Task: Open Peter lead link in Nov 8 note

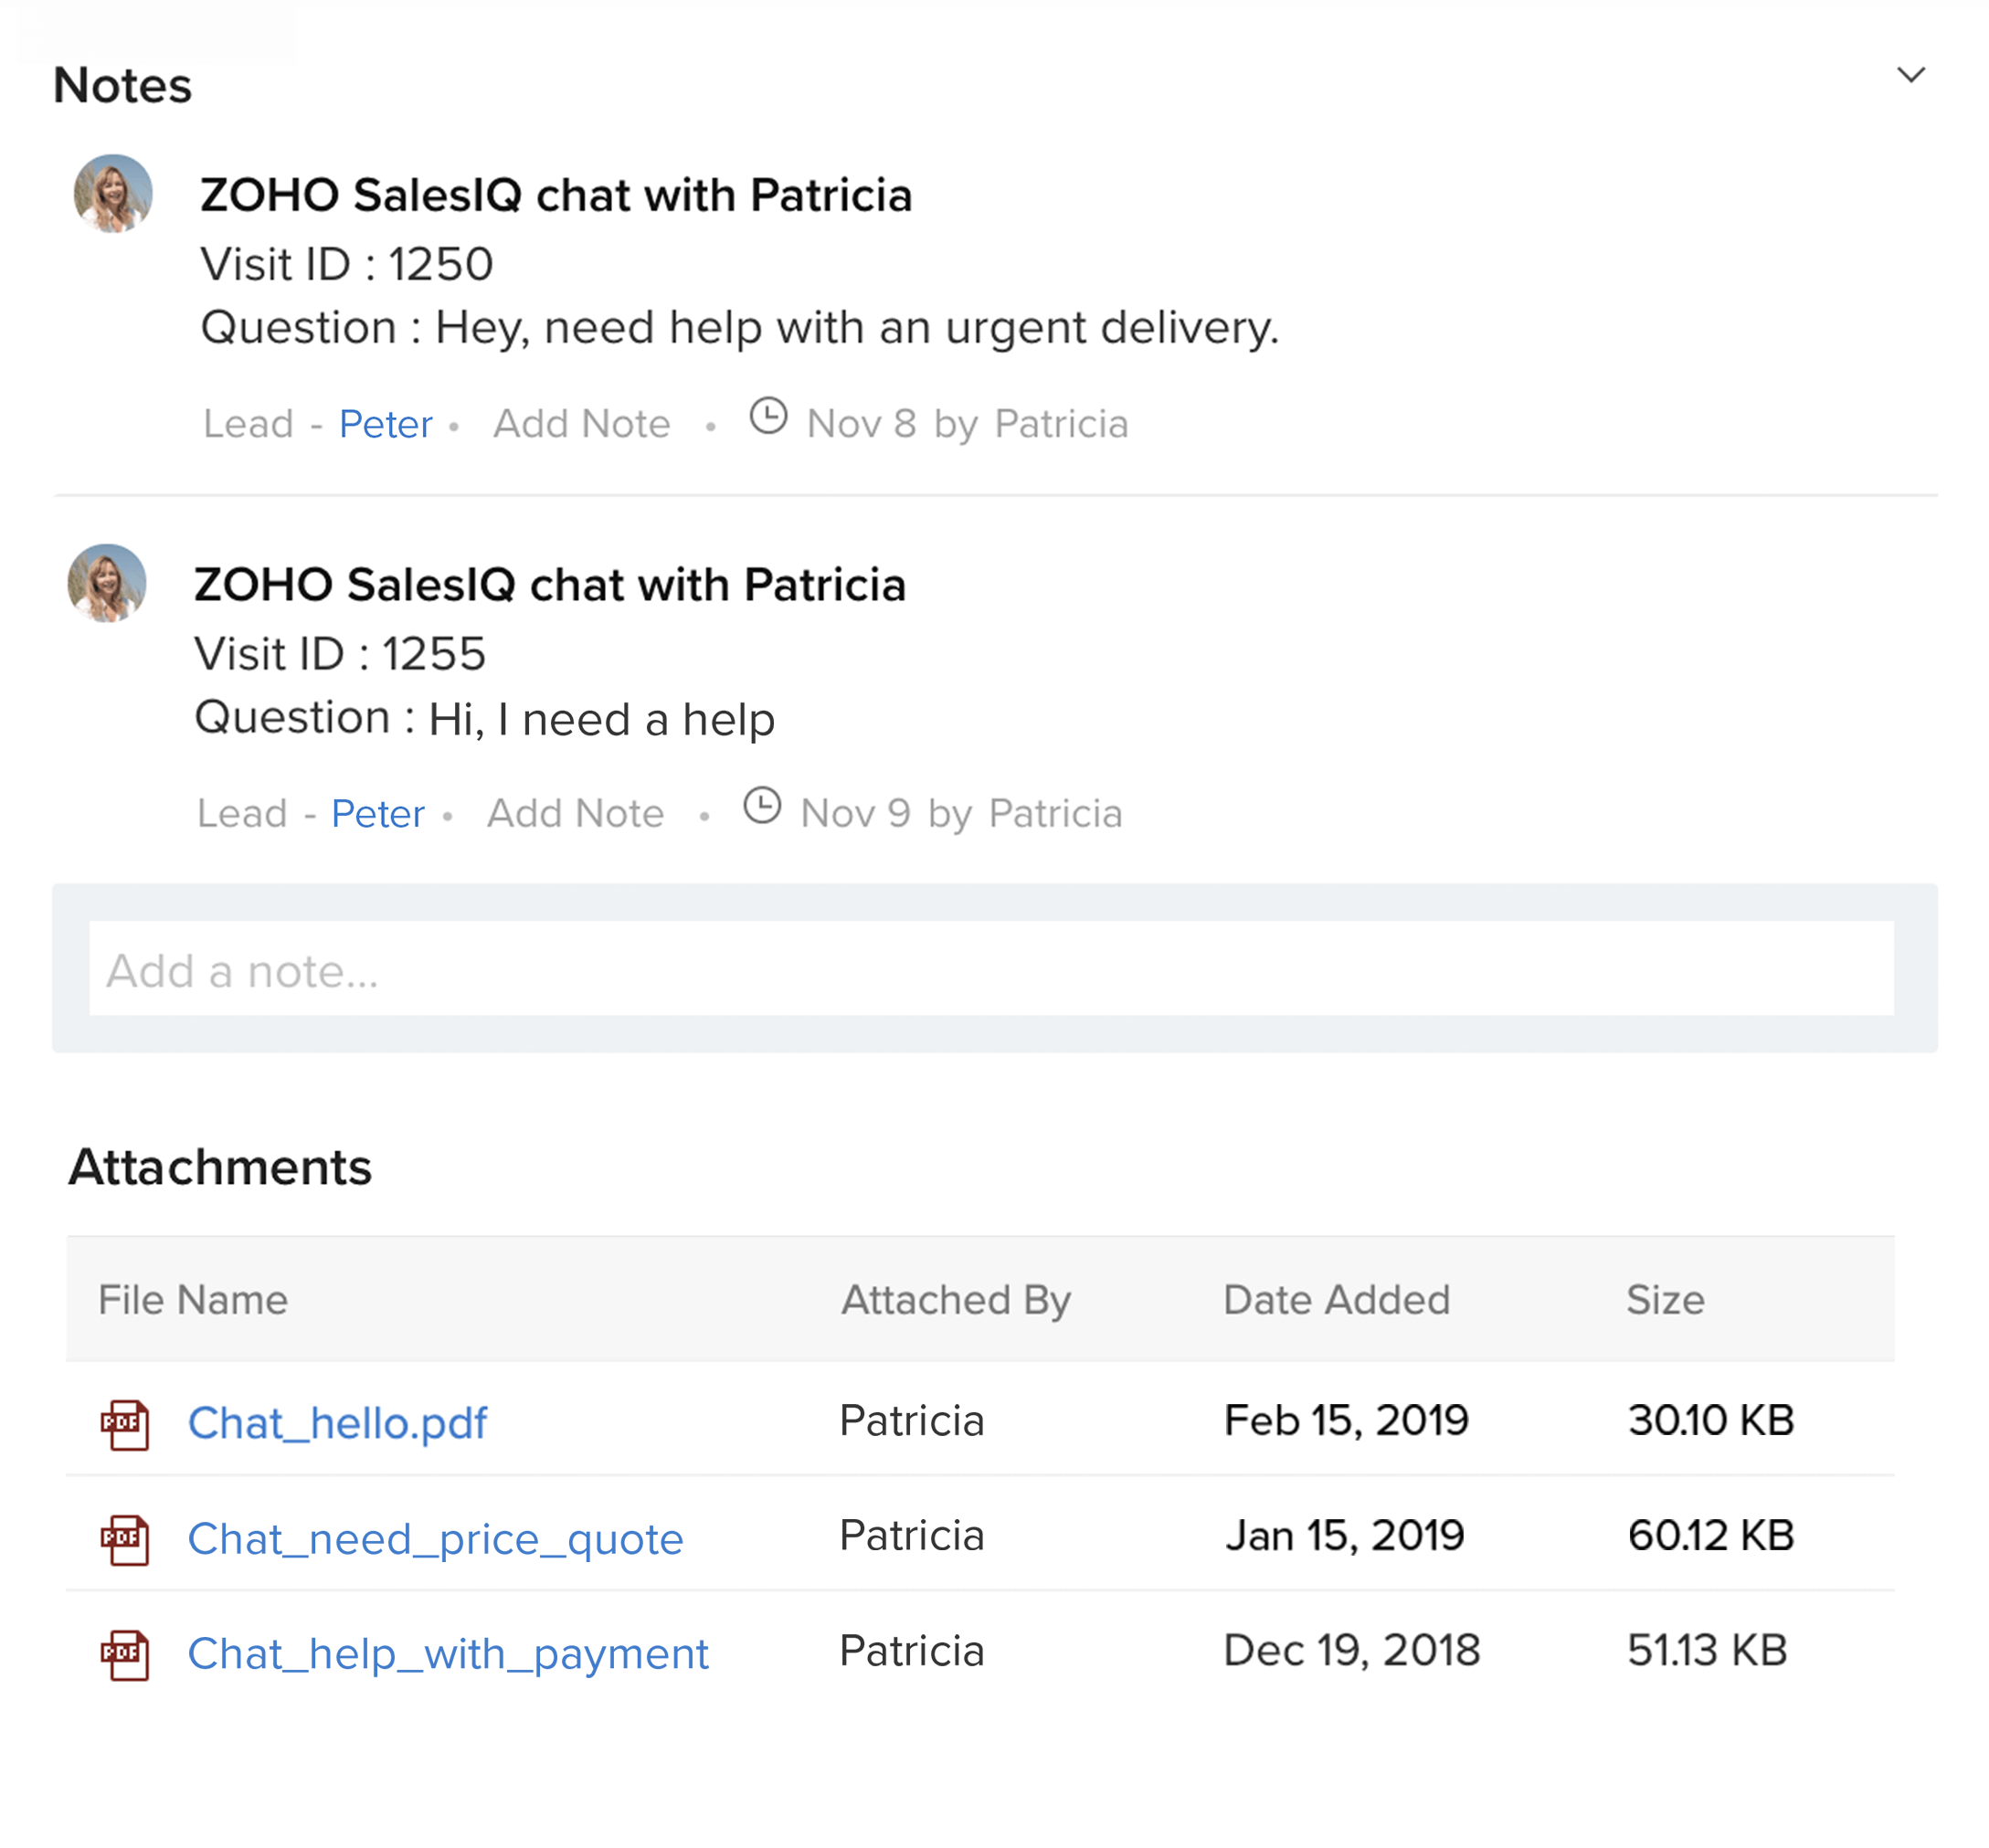Action: pyautogui.click(x=385, y=424)
